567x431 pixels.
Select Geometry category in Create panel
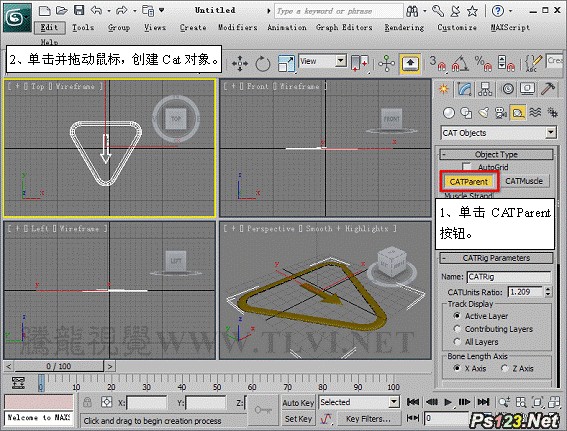click(x=449, y=113)
